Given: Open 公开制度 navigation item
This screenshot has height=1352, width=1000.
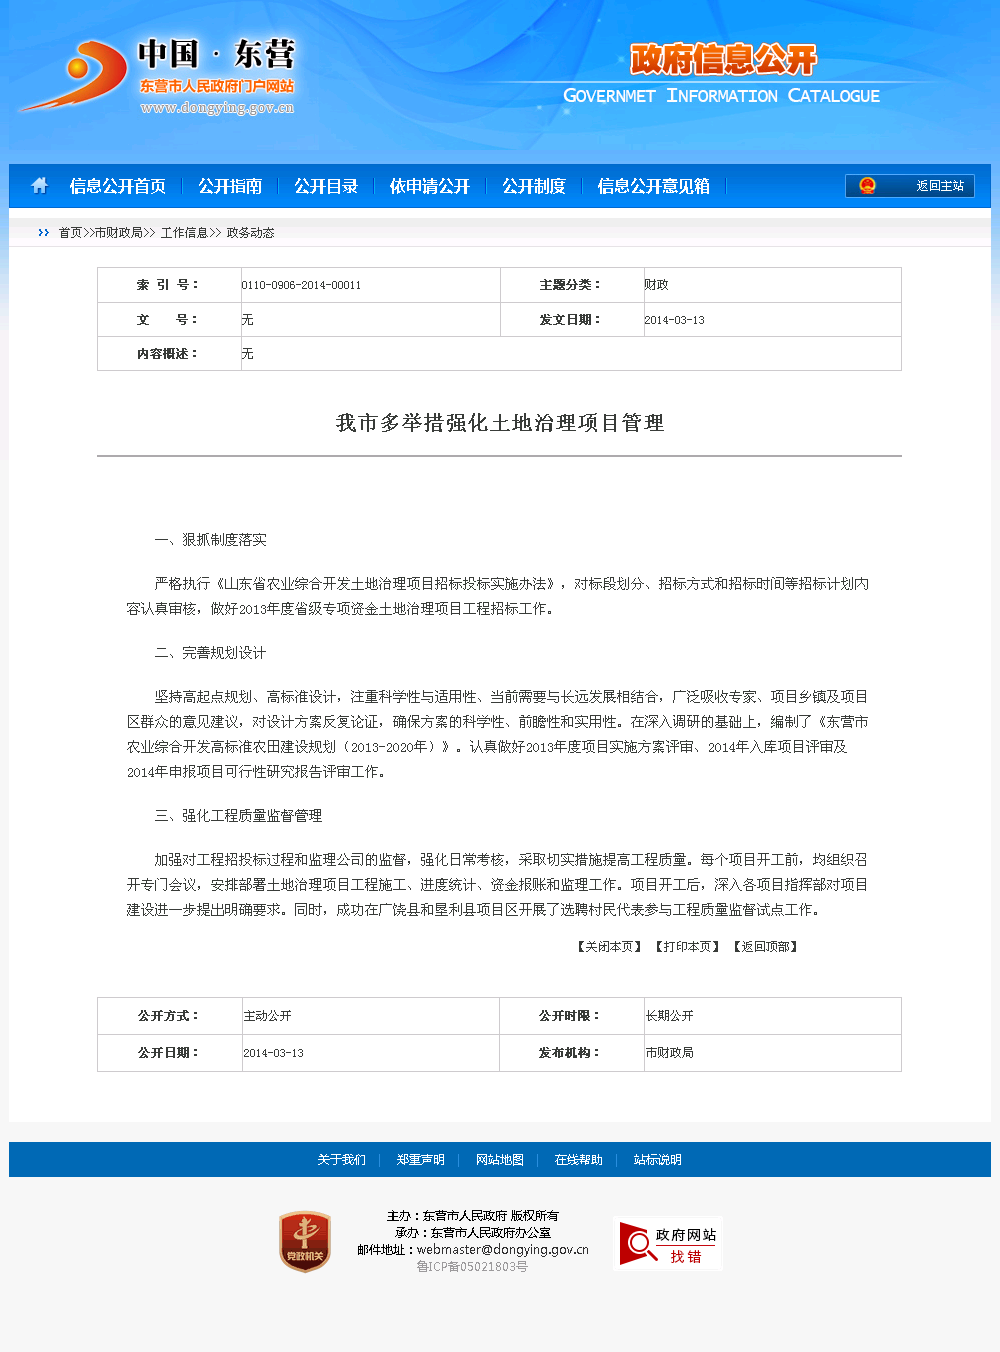Looking at the screenshot, I should [534, 186].
